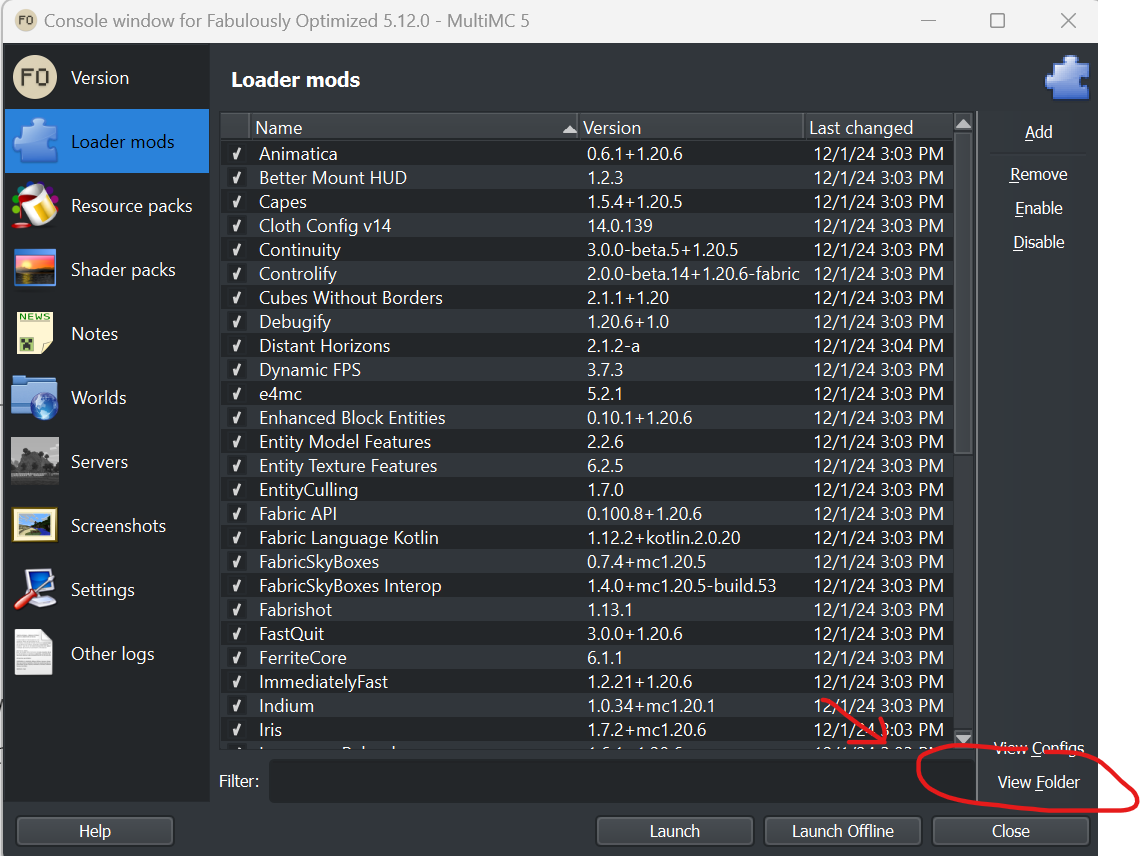Click the Indium mod name
The image size is (1142, 856).
pos(286,707)
